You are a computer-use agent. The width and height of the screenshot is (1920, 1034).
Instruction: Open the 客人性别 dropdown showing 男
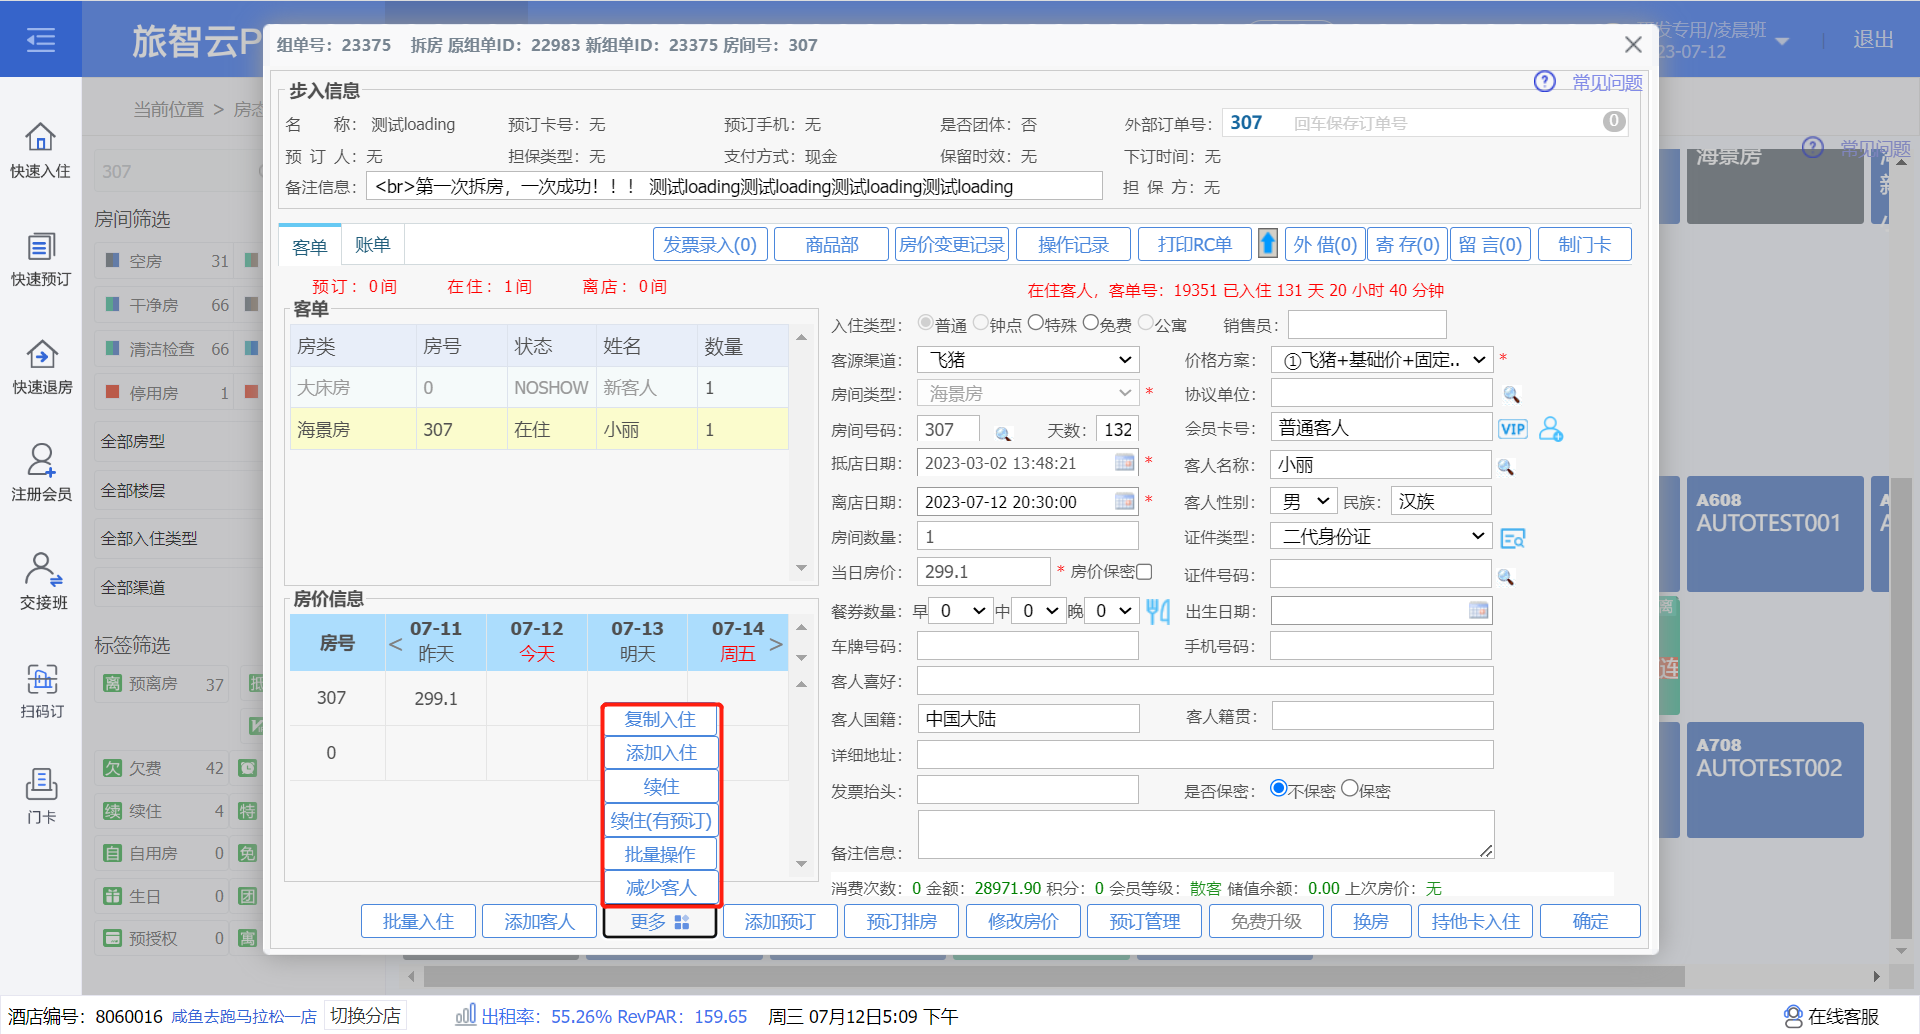tap(1303, 501)
